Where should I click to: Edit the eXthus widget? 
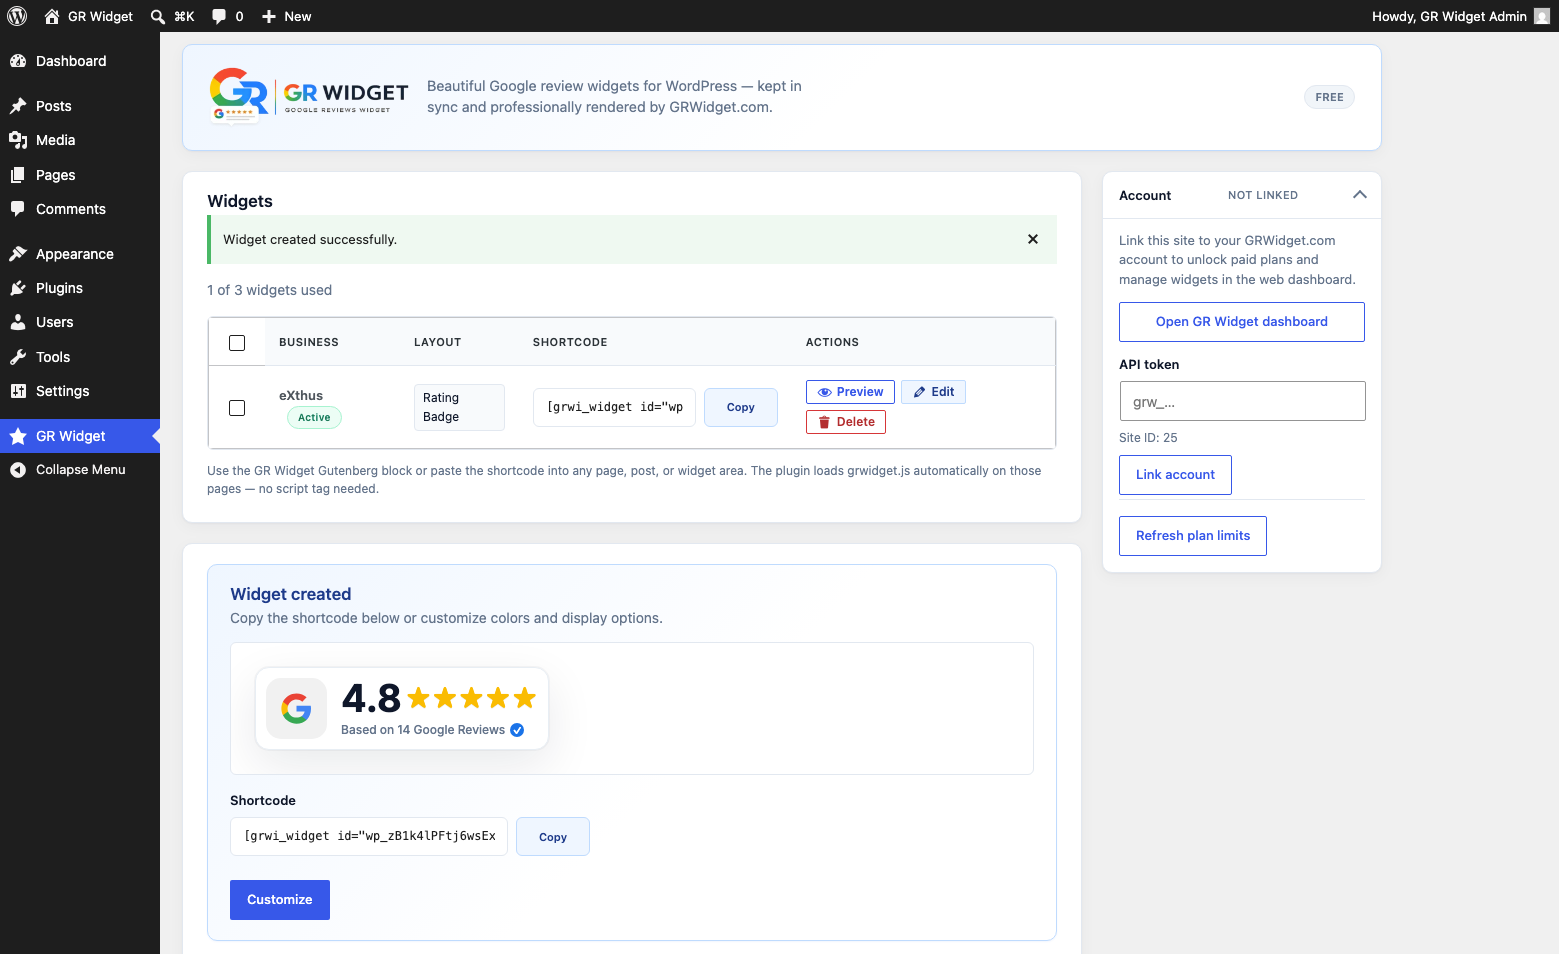click(x=933, y=392)
